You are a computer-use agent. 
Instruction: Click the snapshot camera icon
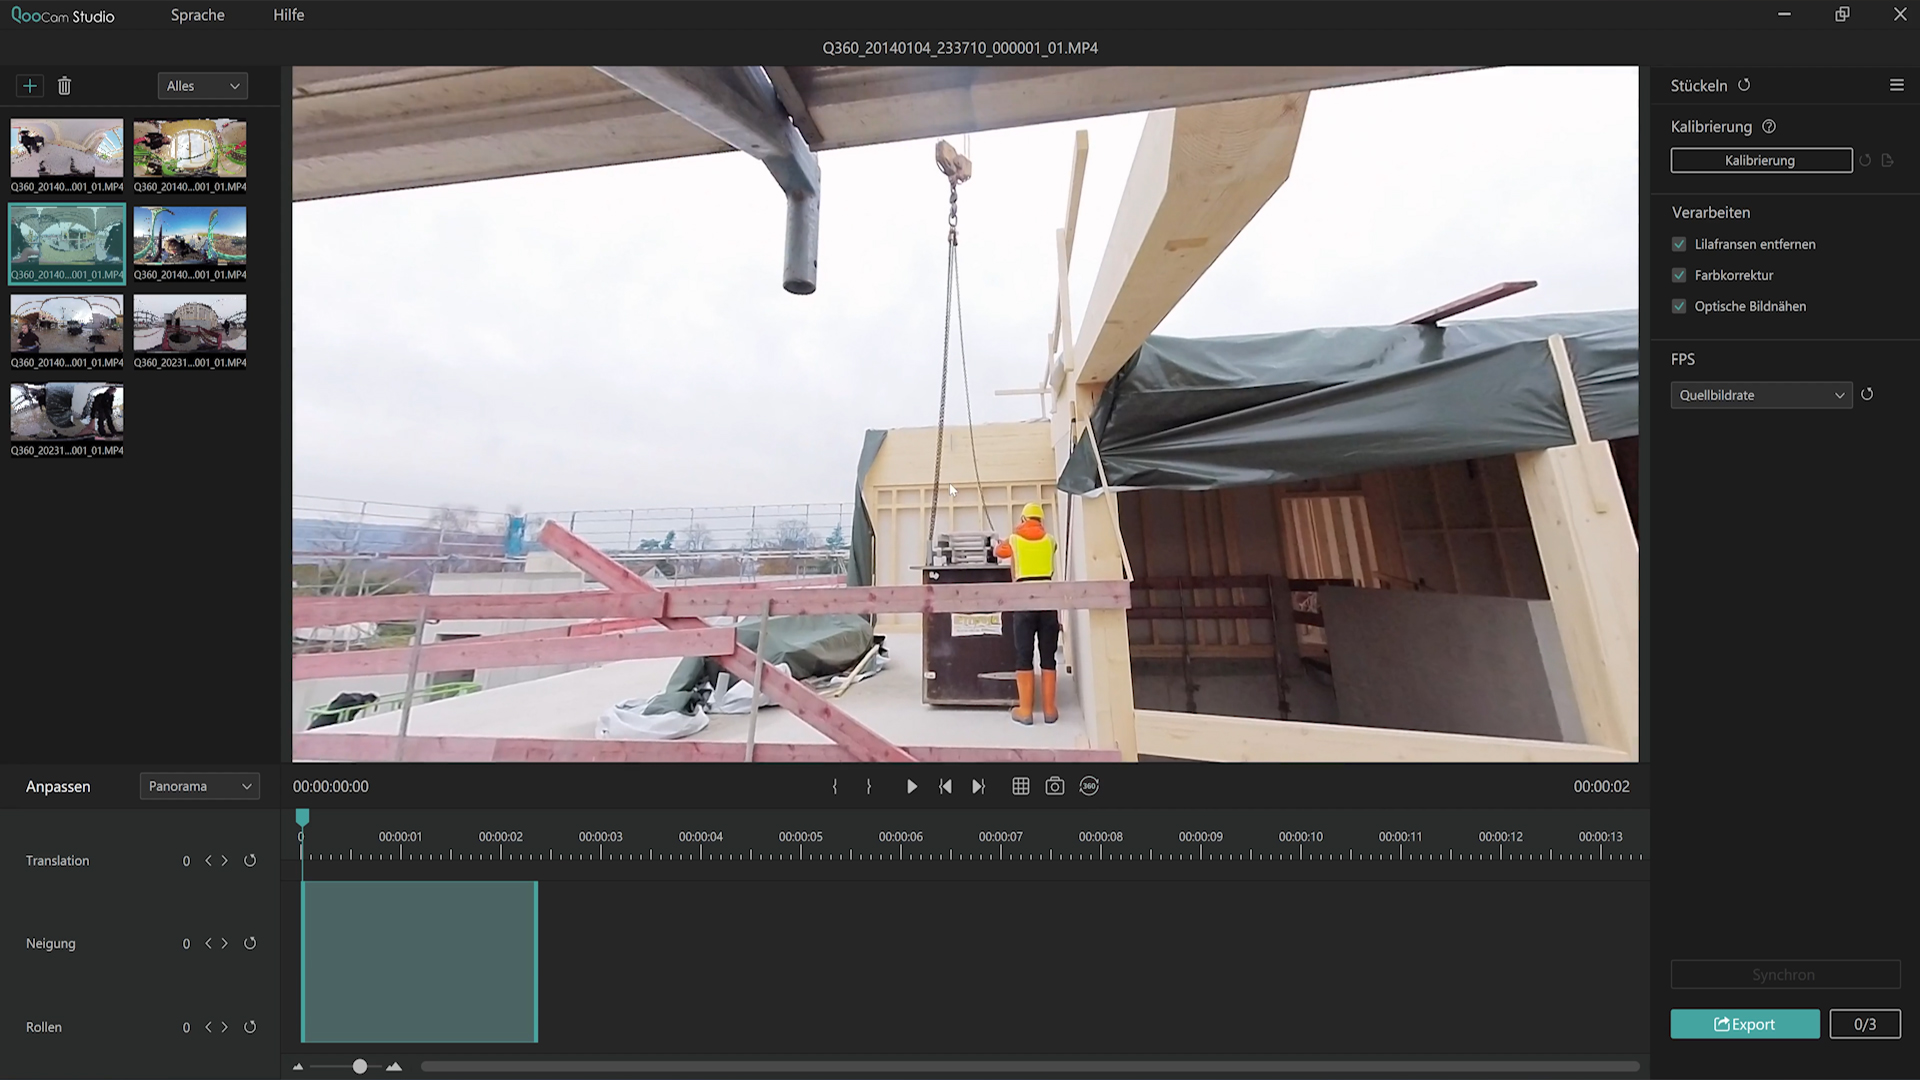click(1054, 787)
